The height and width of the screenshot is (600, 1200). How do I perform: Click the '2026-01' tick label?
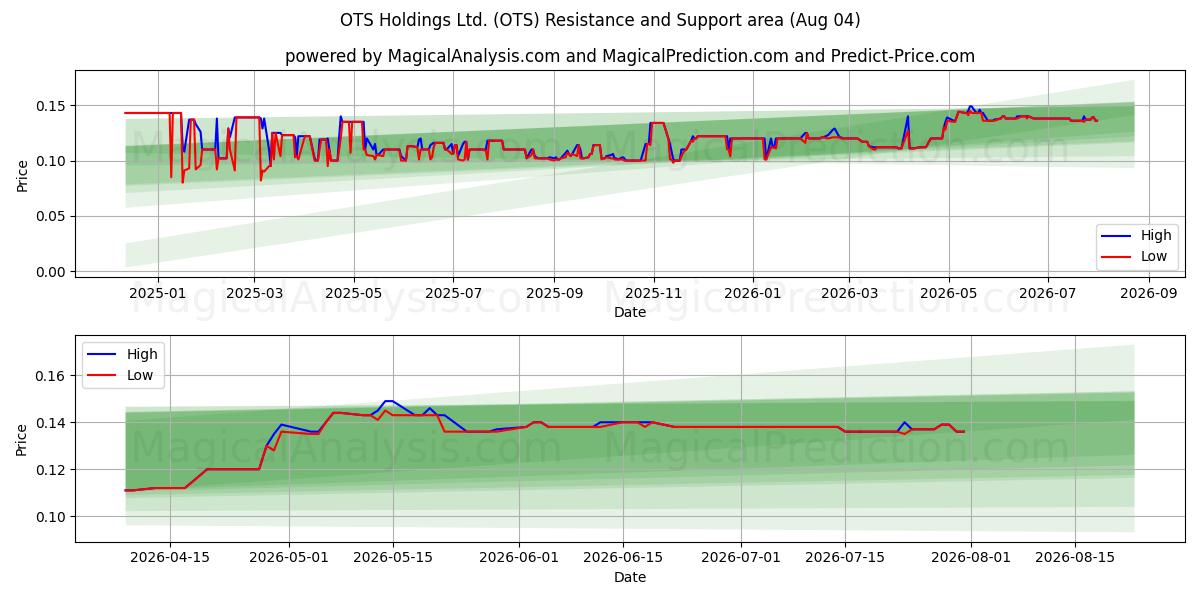click(x=752, y=293)
